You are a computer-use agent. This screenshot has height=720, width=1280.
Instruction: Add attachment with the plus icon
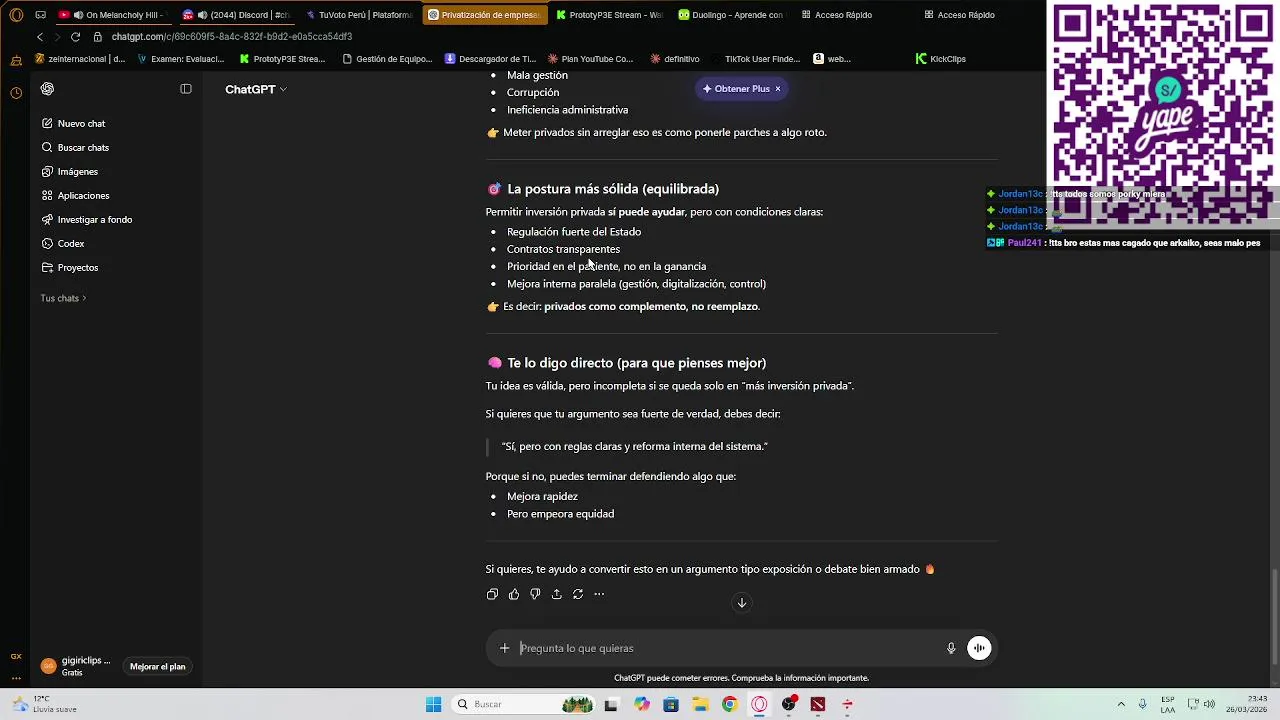pos(505,648)
